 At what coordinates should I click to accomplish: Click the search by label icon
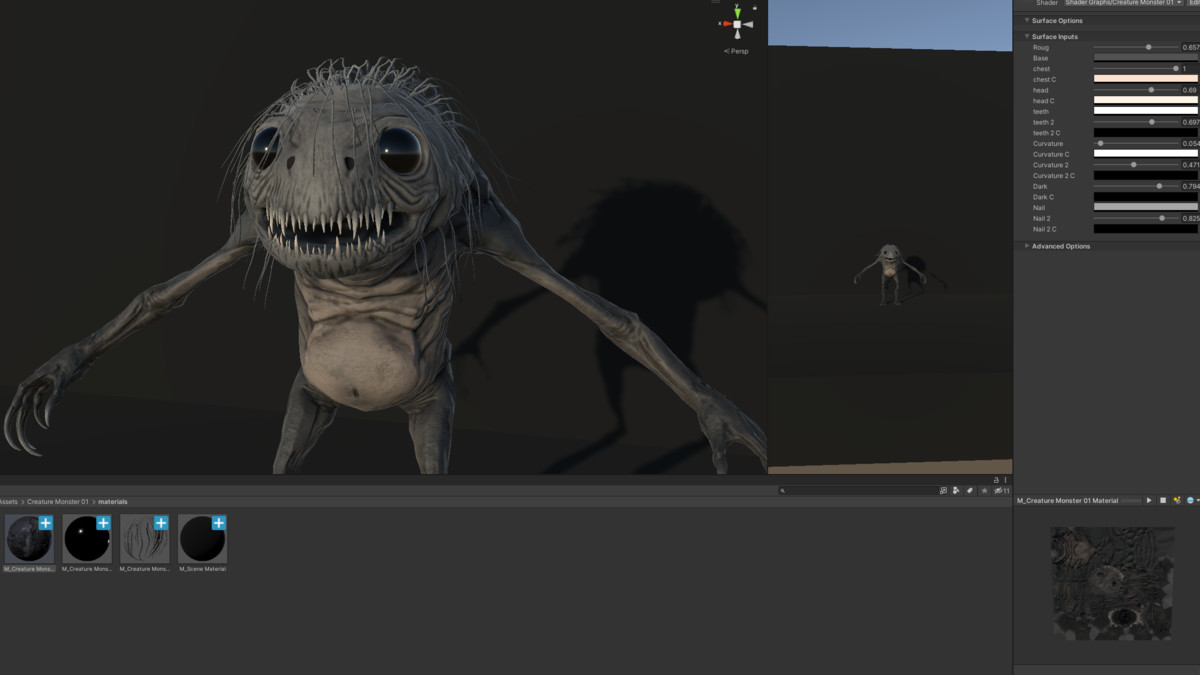(968, 489)
